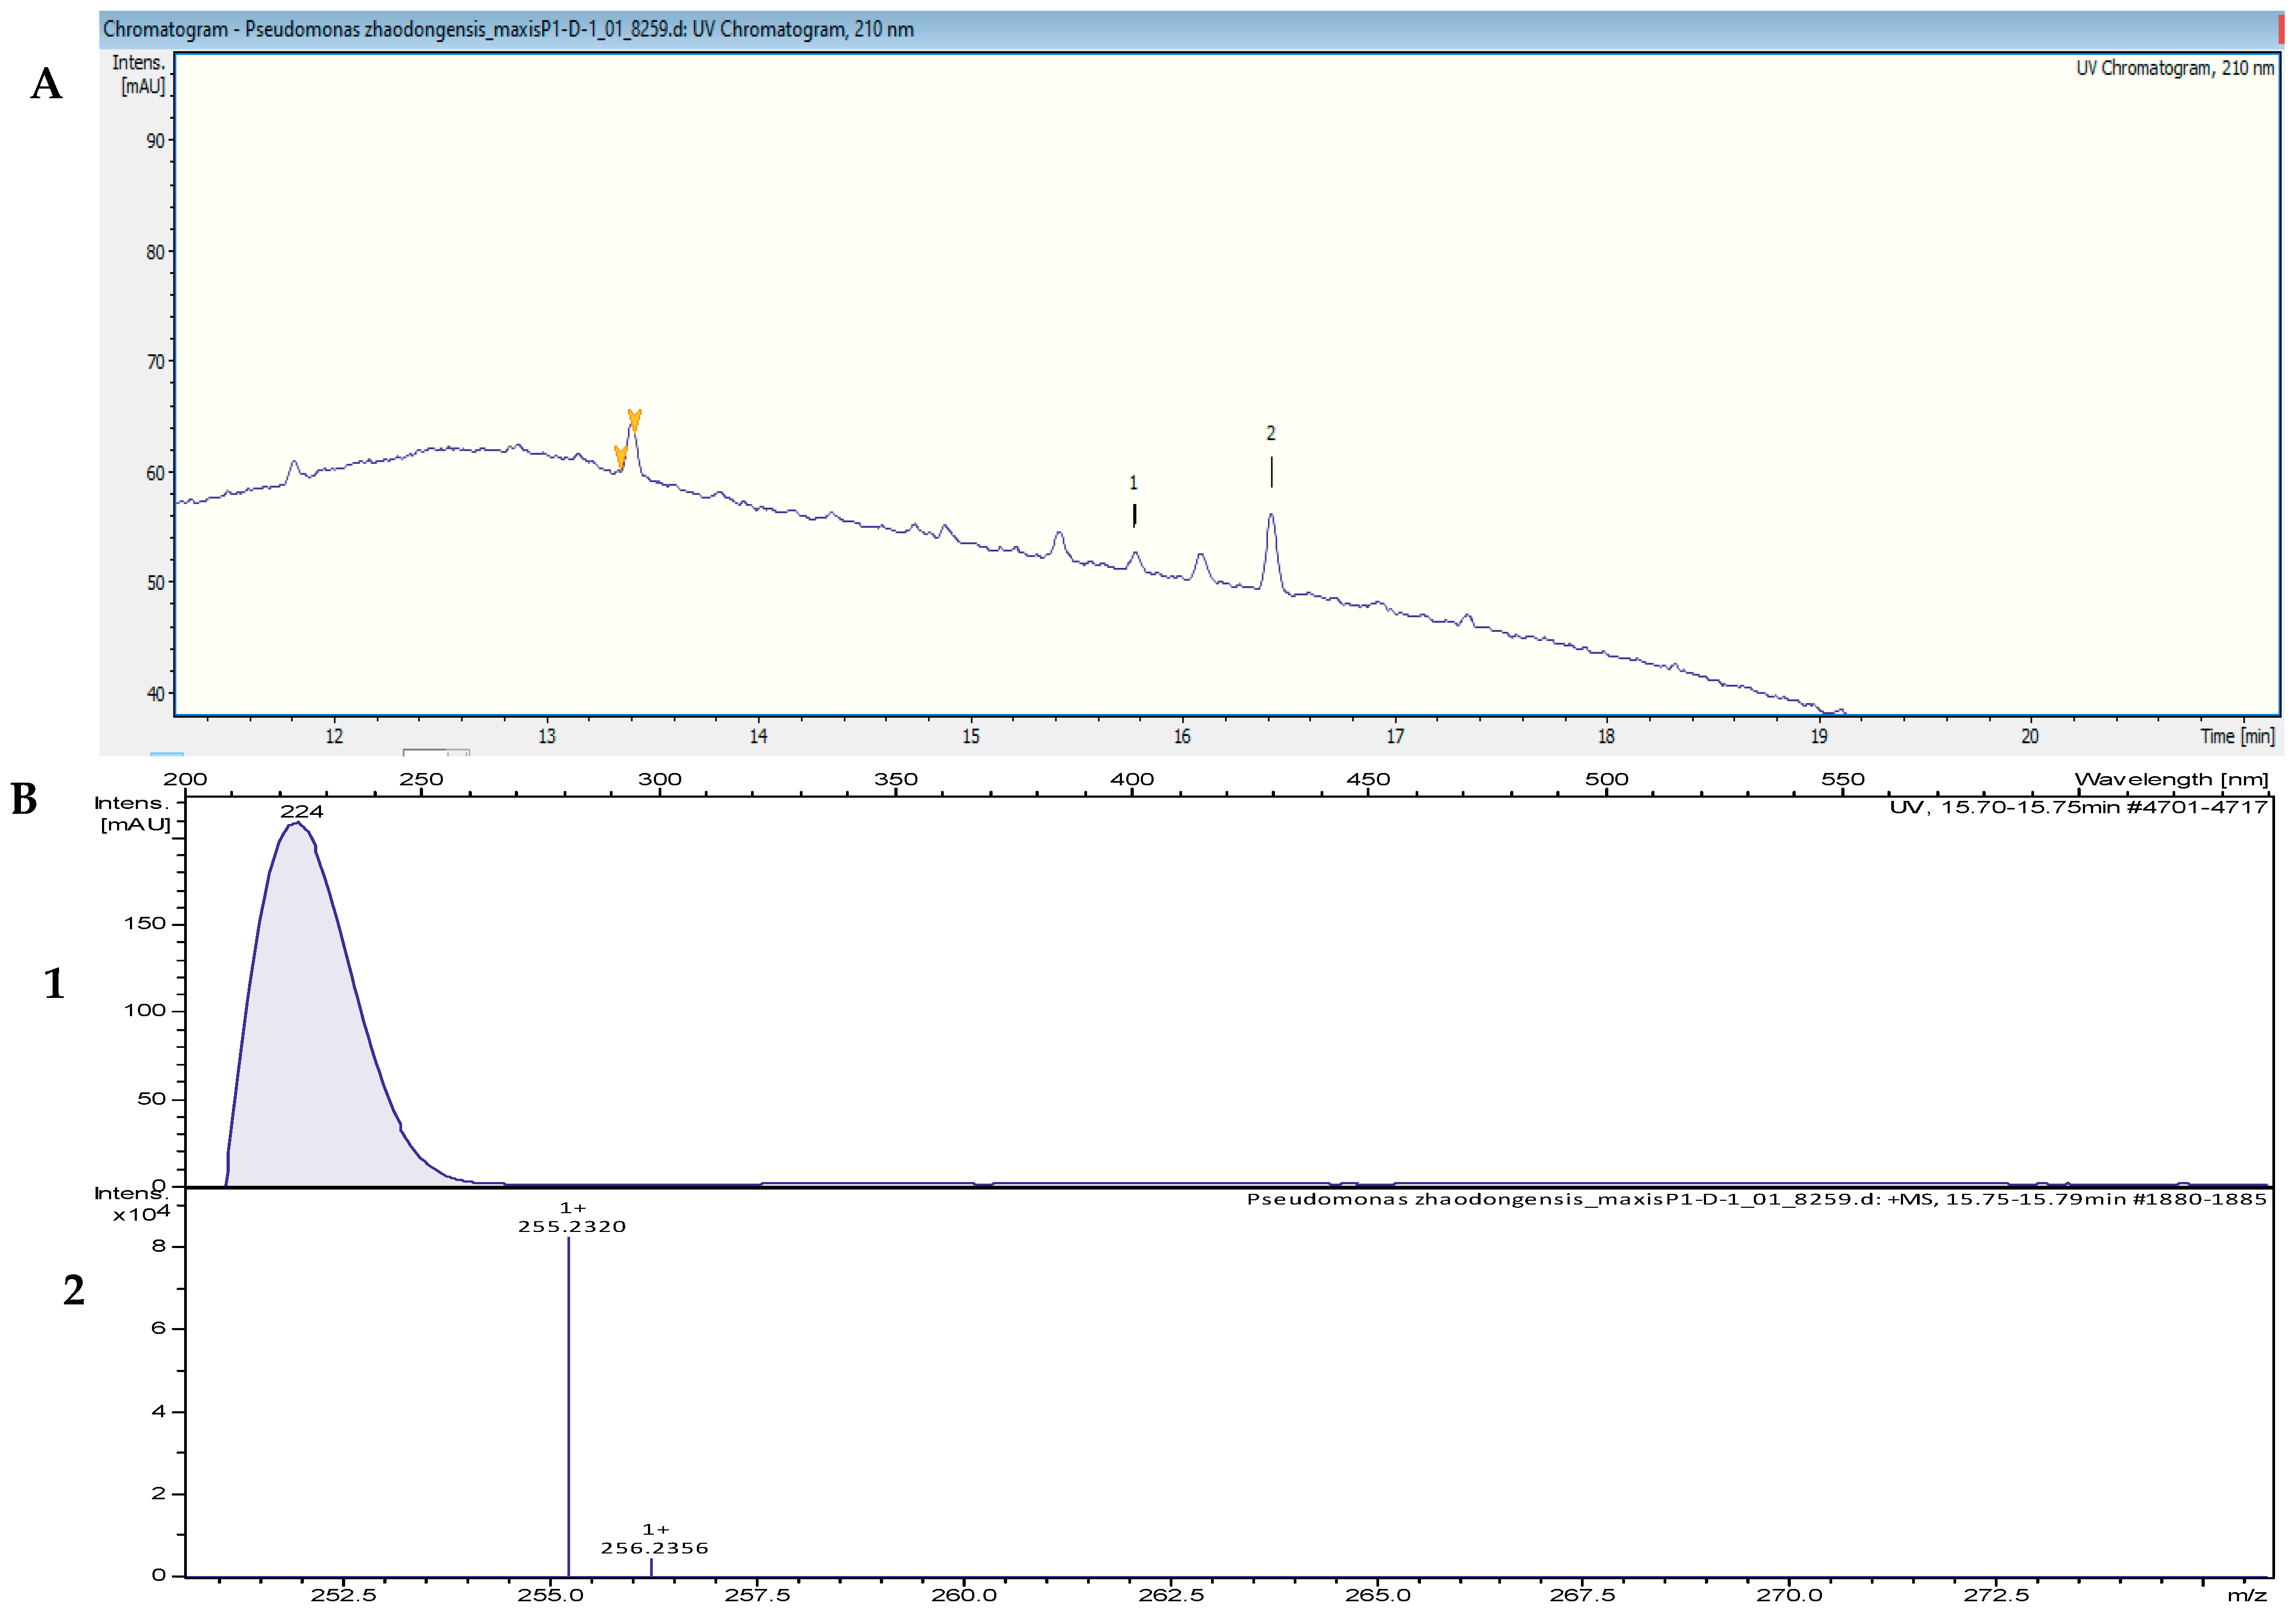The height and width of the screenshot is (1612, 2296).
Task: Select the peak 2 label on the chromatogram
Action: point(1270,433)
